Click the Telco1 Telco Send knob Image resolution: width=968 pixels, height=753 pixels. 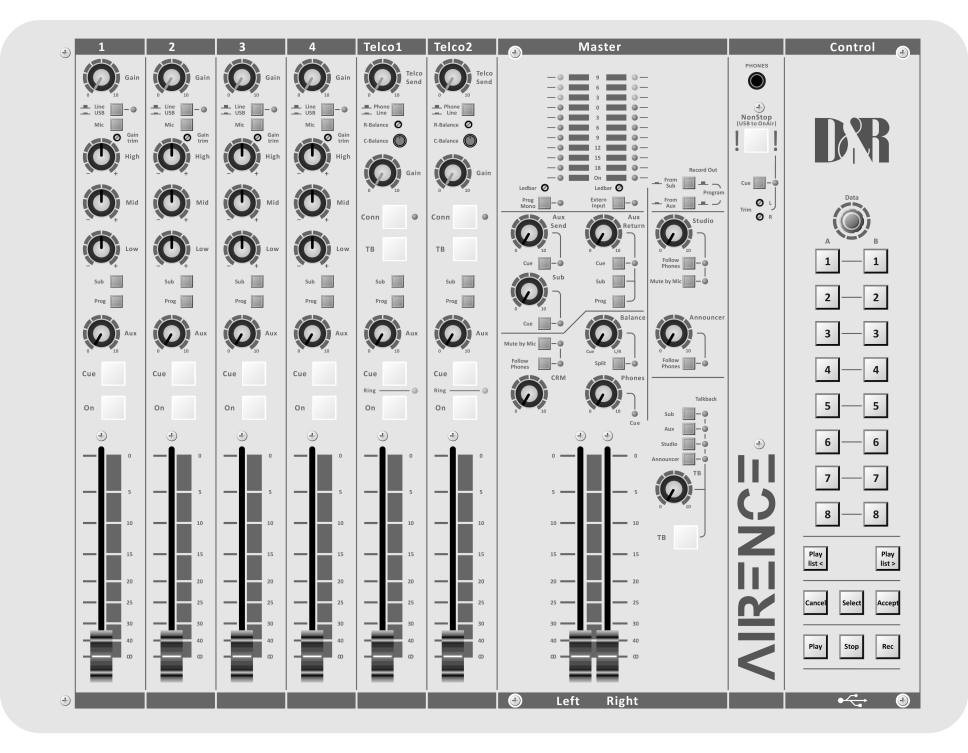click(383, 78)
